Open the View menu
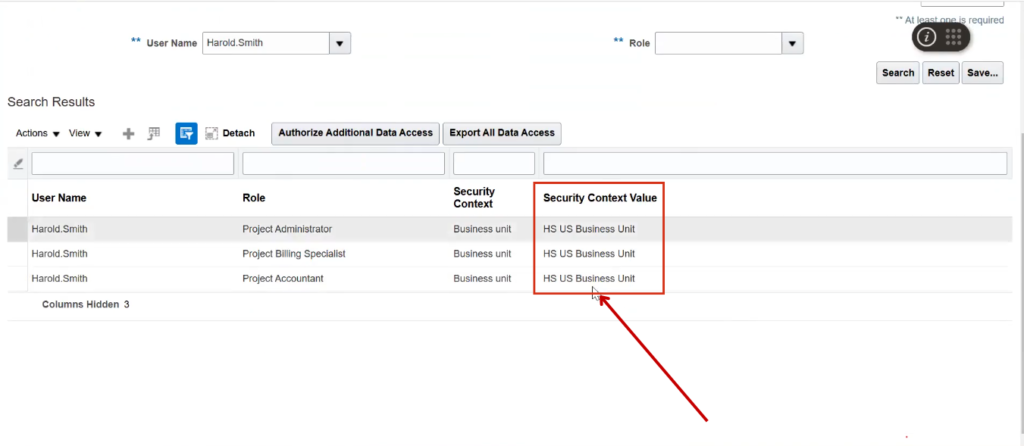The height and width of the screenshot is (446, 1024). pyautogui.click(x=85, y=134)
